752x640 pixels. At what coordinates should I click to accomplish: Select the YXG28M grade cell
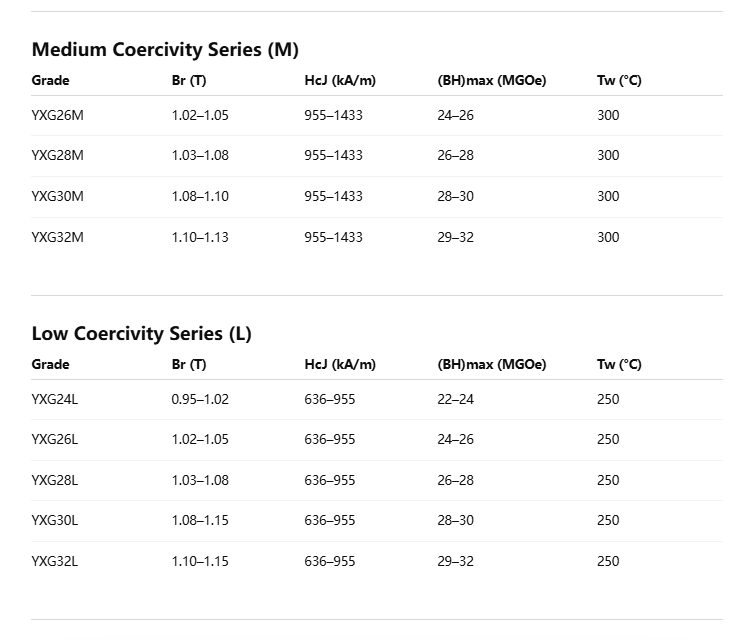tap(58, 155)
